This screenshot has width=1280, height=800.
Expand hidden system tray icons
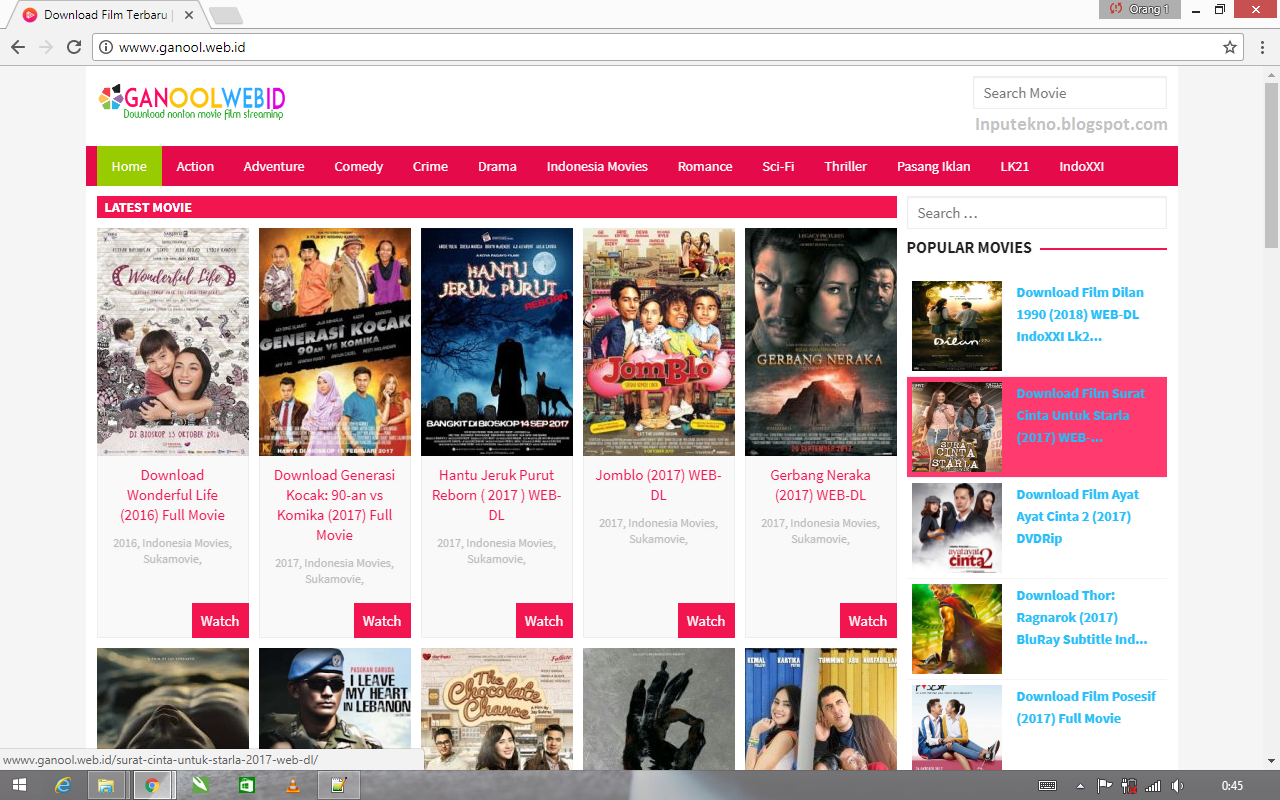1080,785
